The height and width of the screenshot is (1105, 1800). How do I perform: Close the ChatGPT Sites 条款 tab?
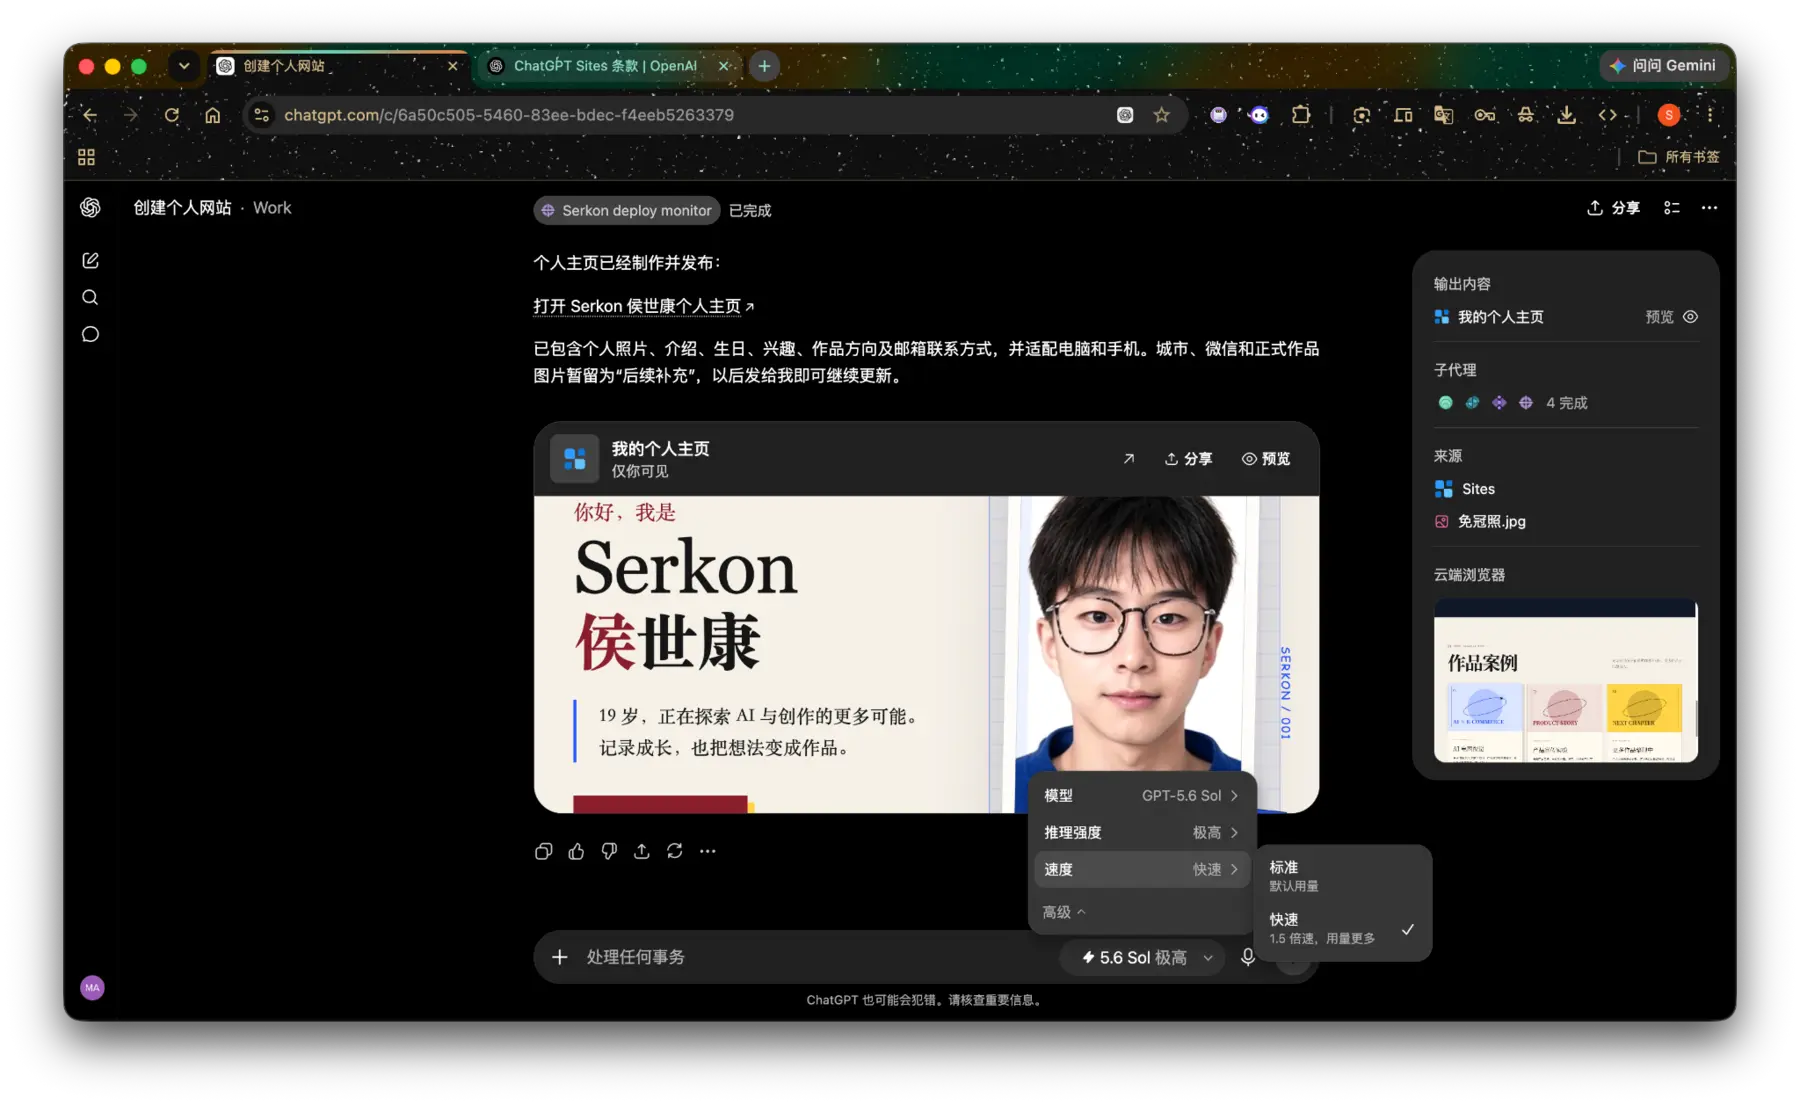(x=724, y=66)
